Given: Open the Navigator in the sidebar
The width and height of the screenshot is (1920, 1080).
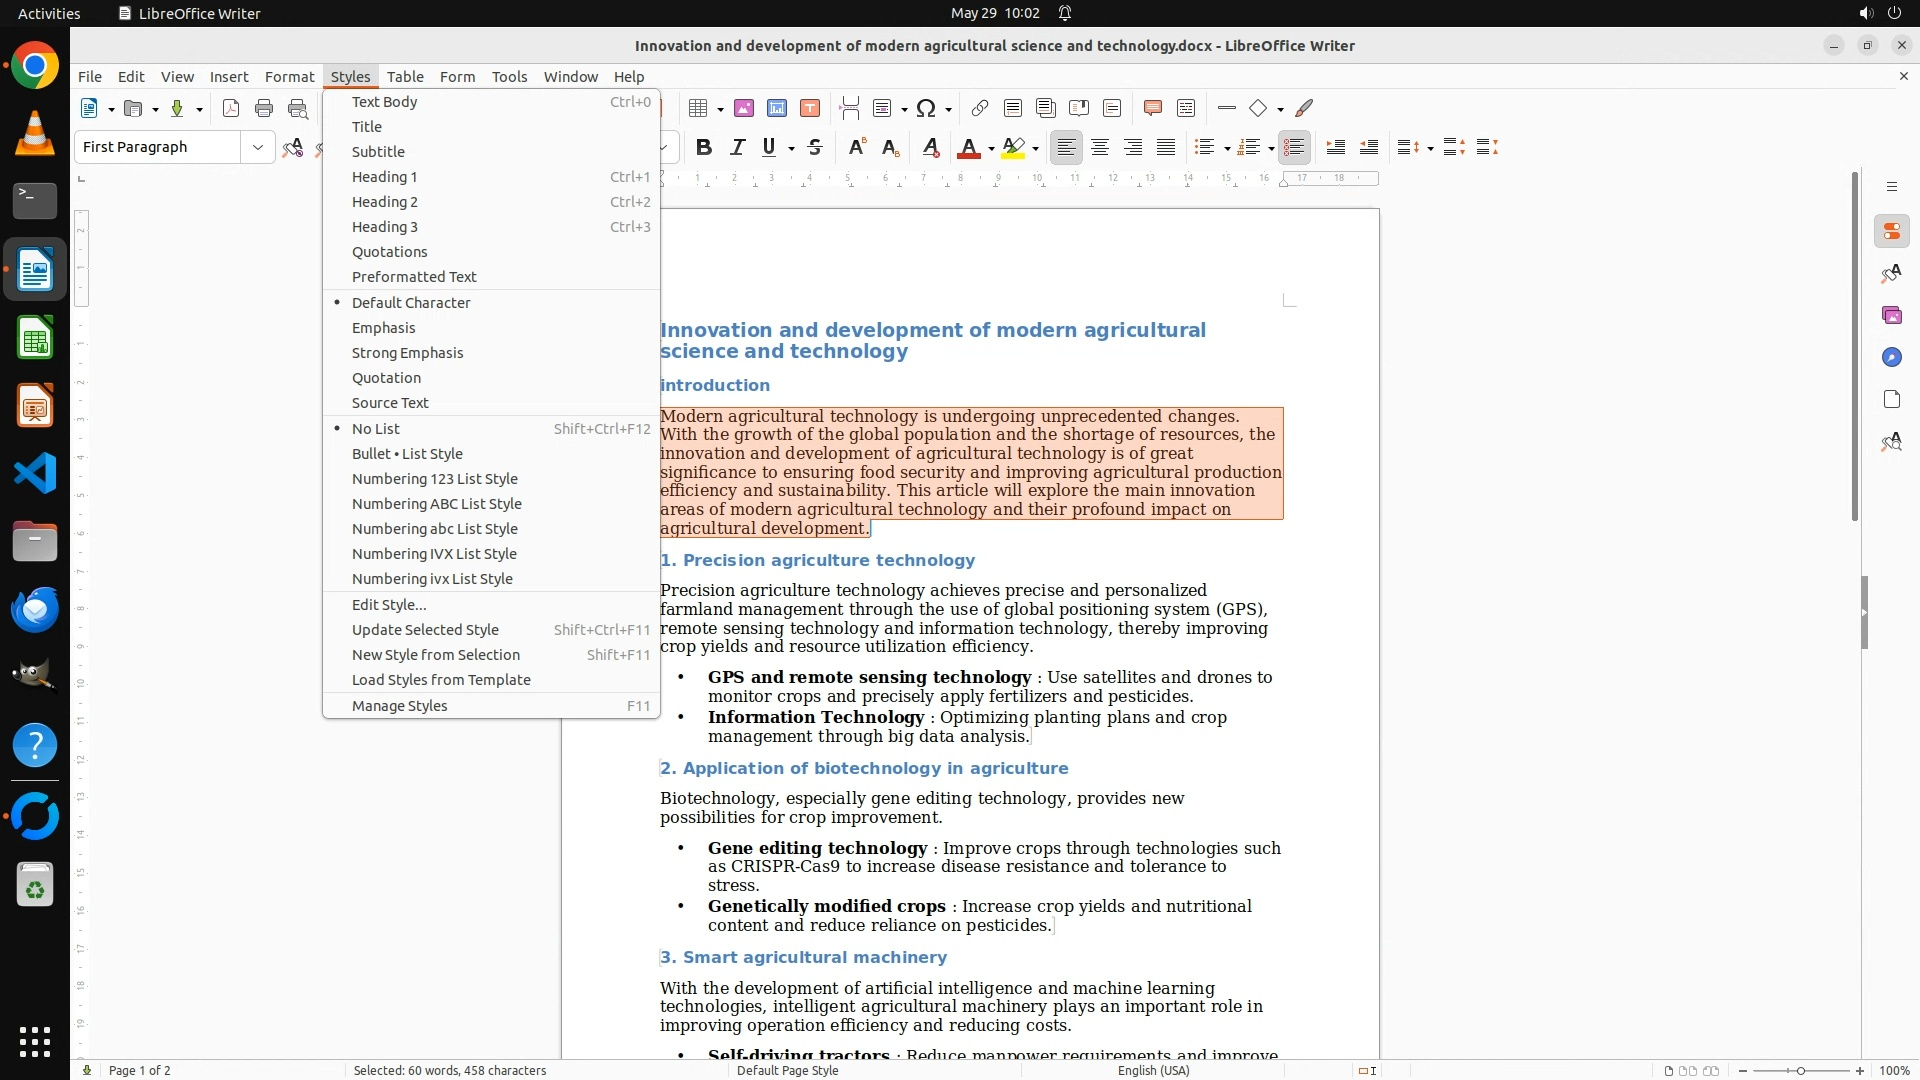Looking at the screenshot, I should (1891, 357).
